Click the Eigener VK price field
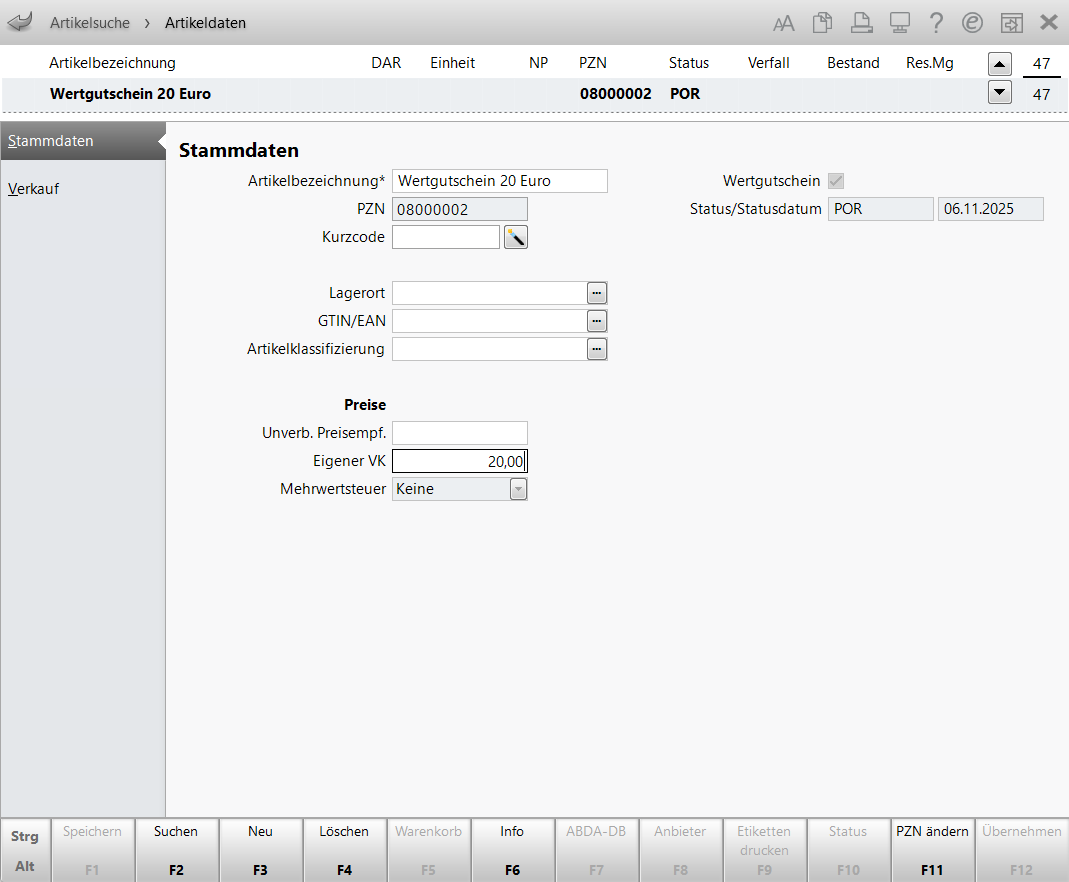 [460, 461]
